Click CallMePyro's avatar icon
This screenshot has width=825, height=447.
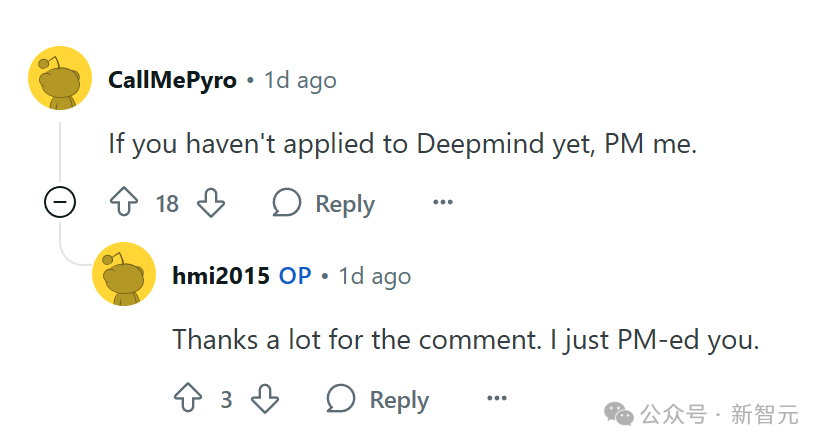[x=60, y=78]
